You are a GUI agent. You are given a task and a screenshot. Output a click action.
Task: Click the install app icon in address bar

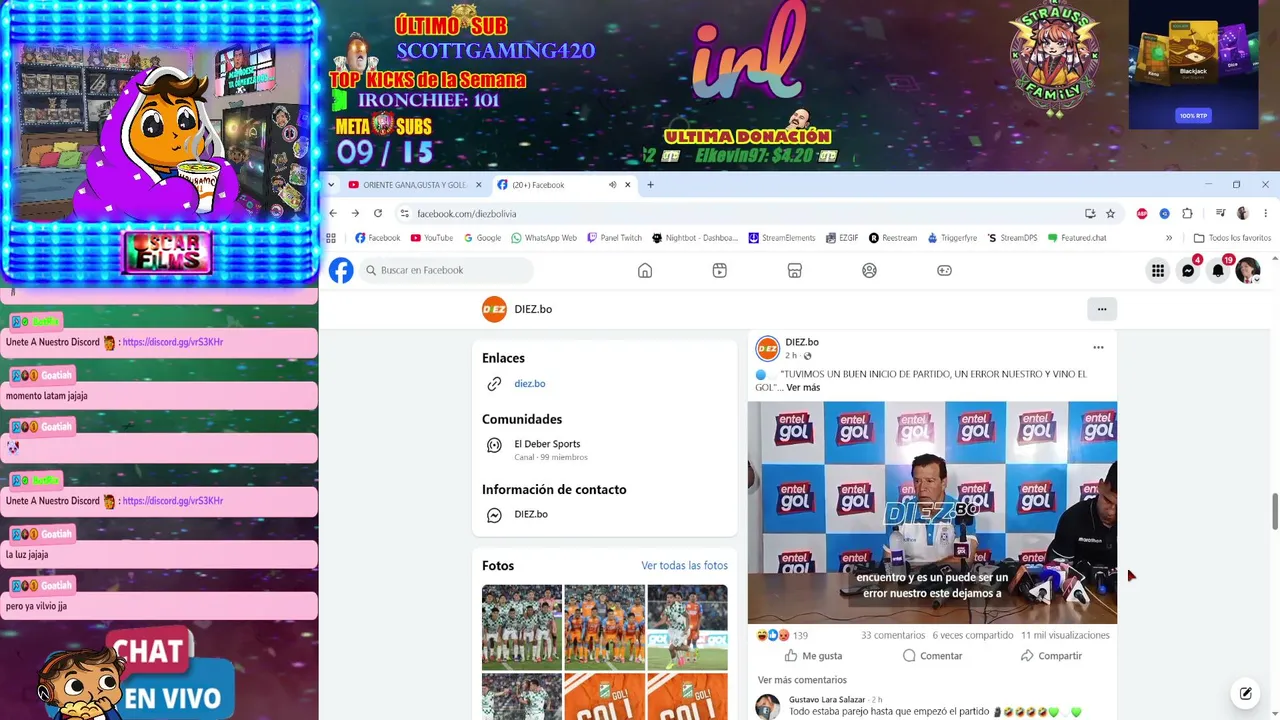click(x=1090, y=213)
